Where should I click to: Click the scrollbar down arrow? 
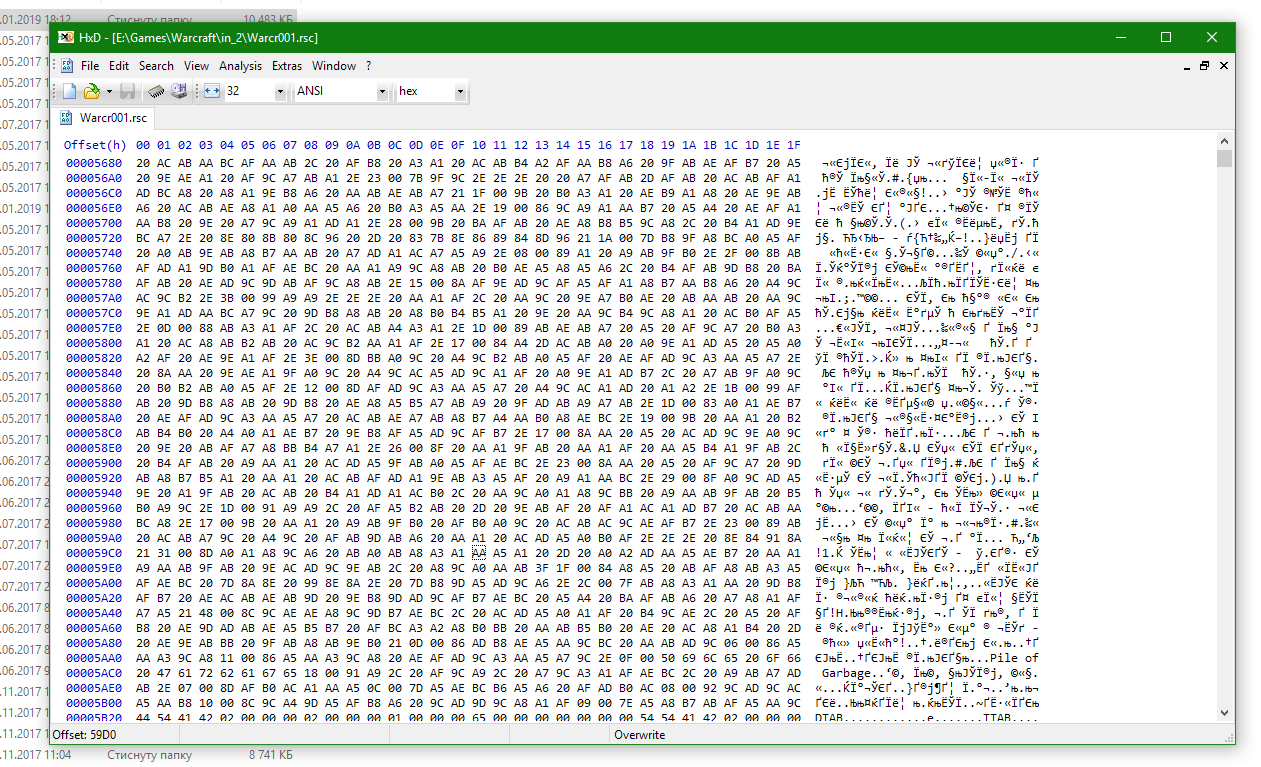click(1223, 713)
